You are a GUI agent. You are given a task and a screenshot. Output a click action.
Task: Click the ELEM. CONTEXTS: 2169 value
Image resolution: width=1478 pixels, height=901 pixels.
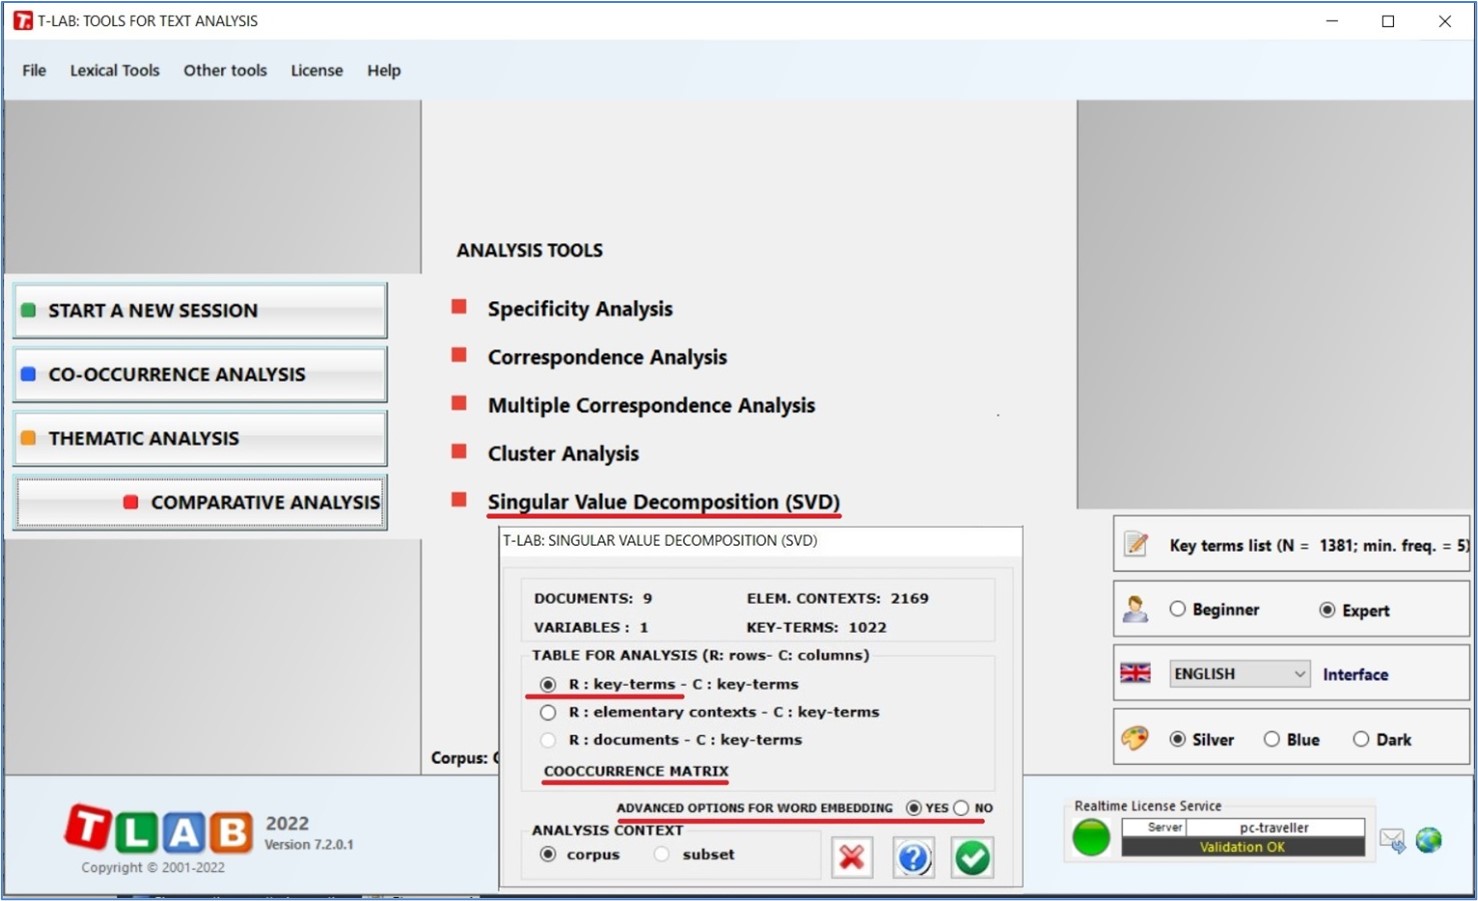(837, 598)
